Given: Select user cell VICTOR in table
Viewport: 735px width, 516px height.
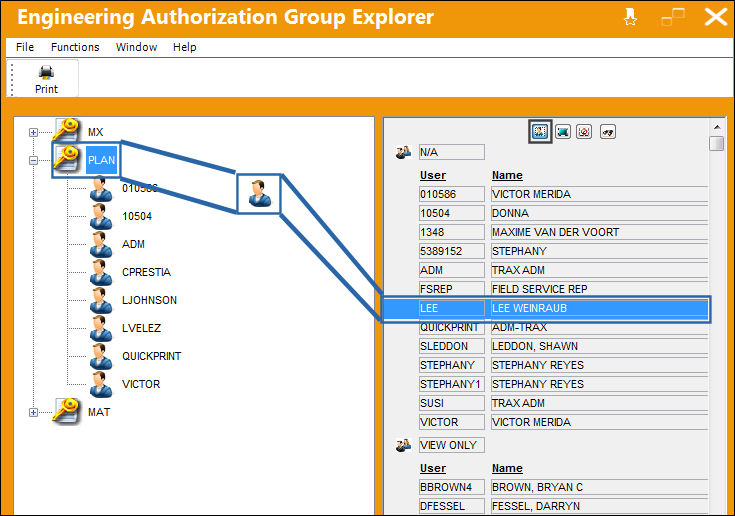Looking at the screenshot, I should pyautogui.click(x=451, y=422).
